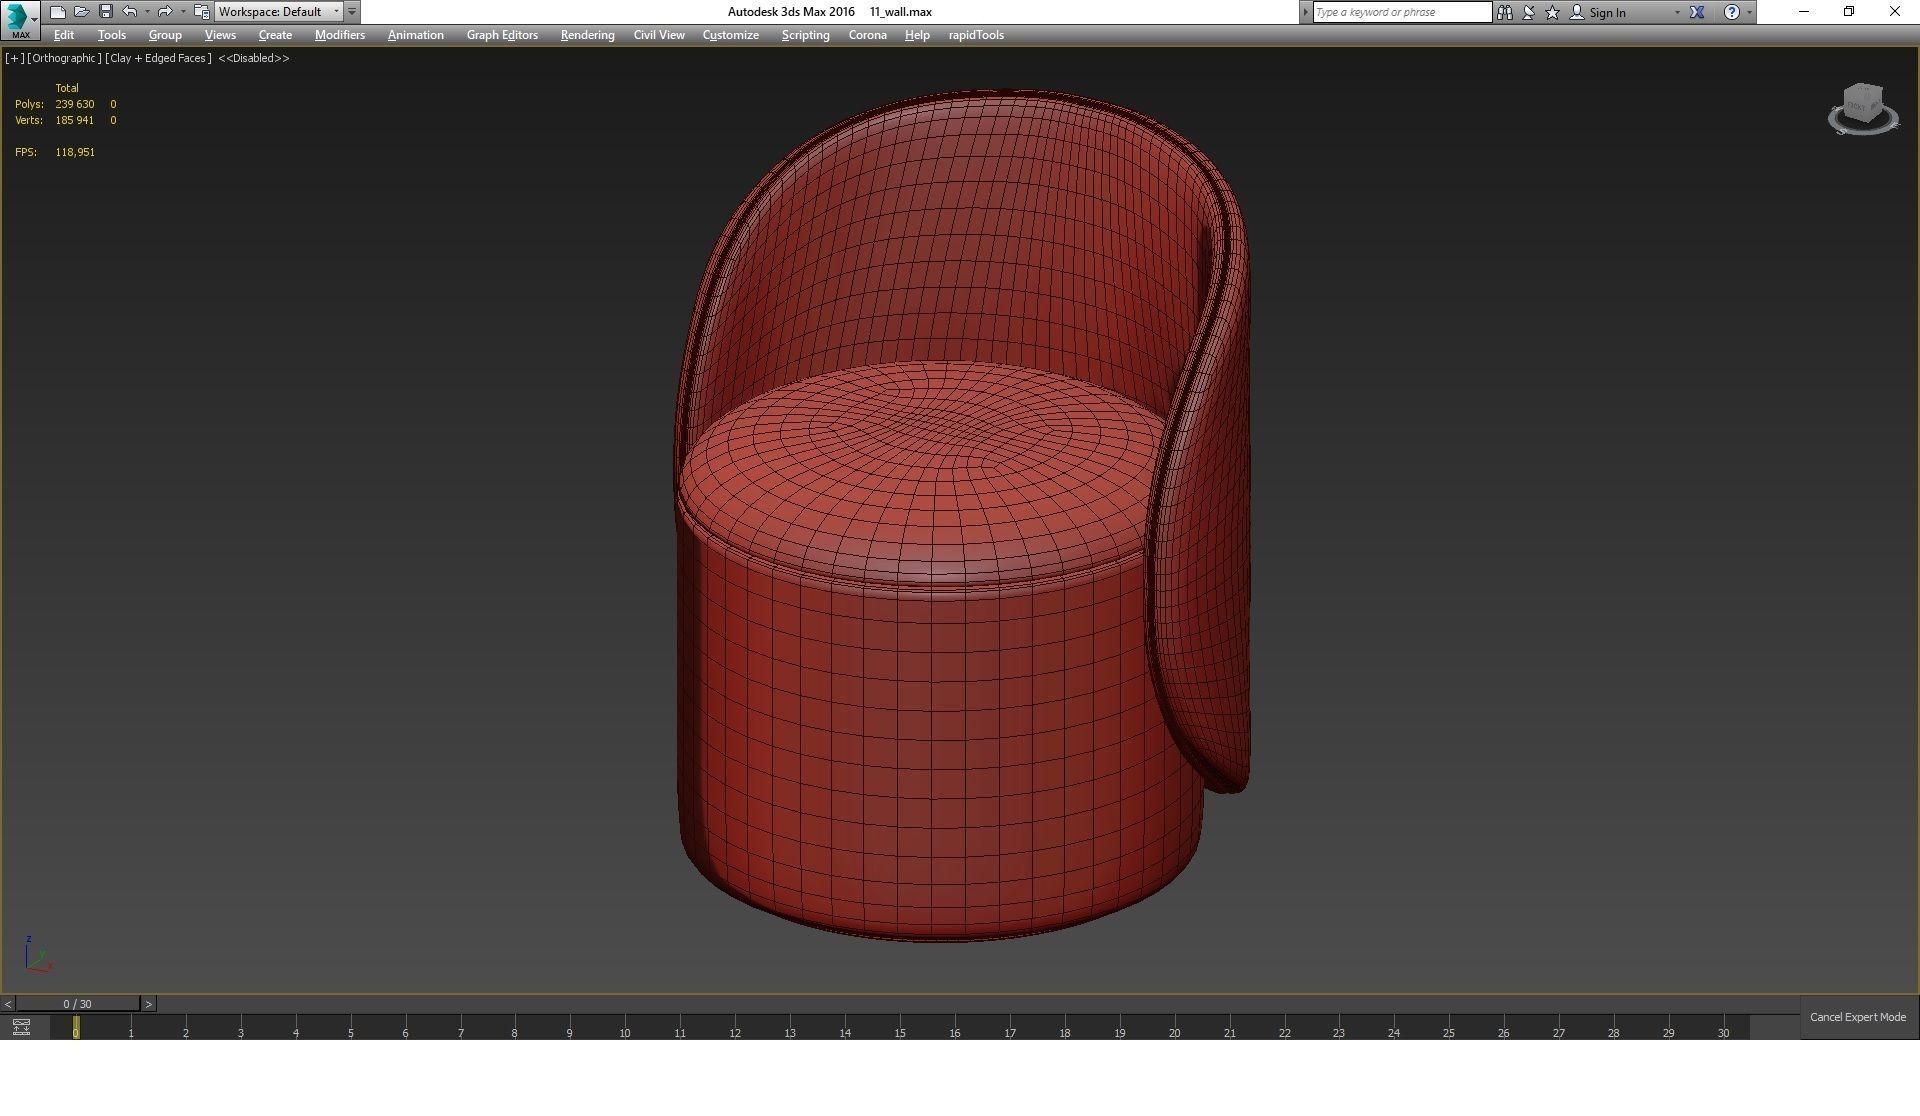
Task: Open the Help menu
Action: point(917,35)
